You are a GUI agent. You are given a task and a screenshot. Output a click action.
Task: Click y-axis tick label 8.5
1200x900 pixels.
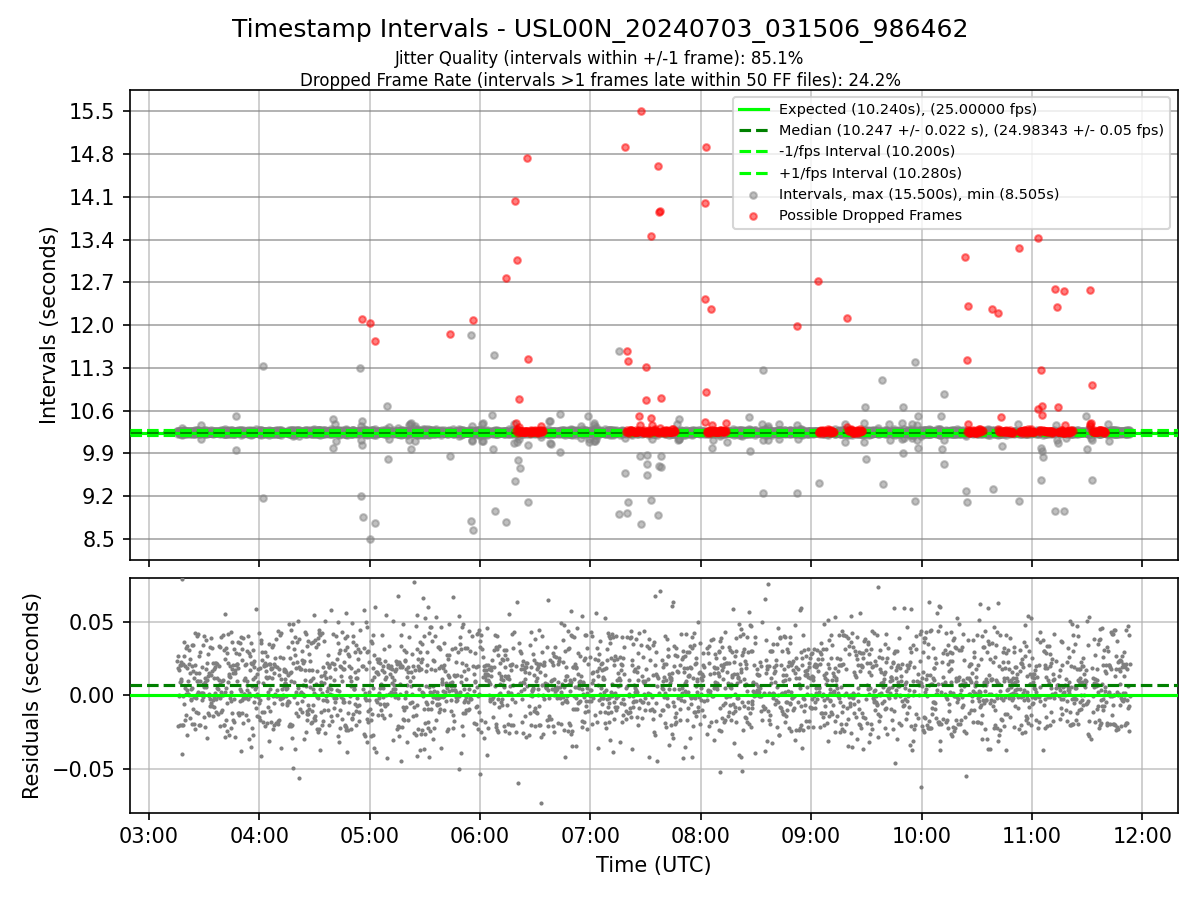coord(98,539)
